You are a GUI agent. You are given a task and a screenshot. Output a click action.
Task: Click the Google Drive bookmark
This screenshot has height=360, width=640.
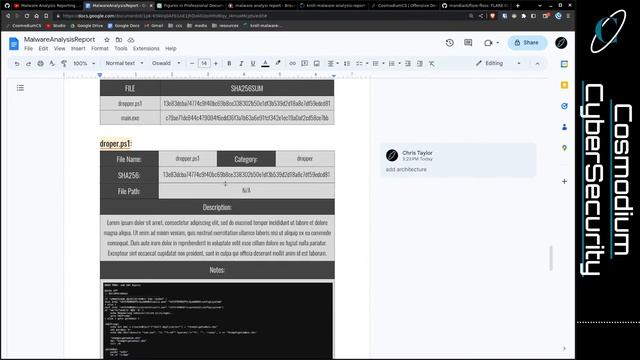click(x=87, y=25)
